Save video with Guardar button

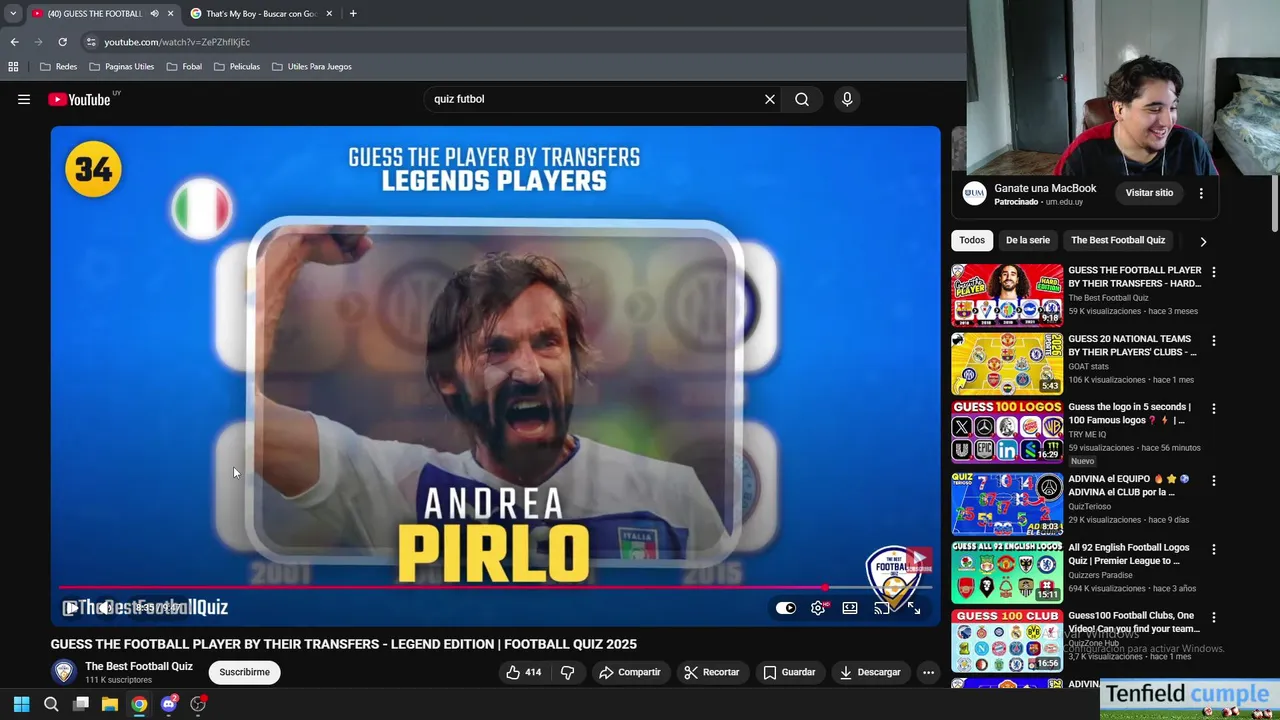pos(790,672)
